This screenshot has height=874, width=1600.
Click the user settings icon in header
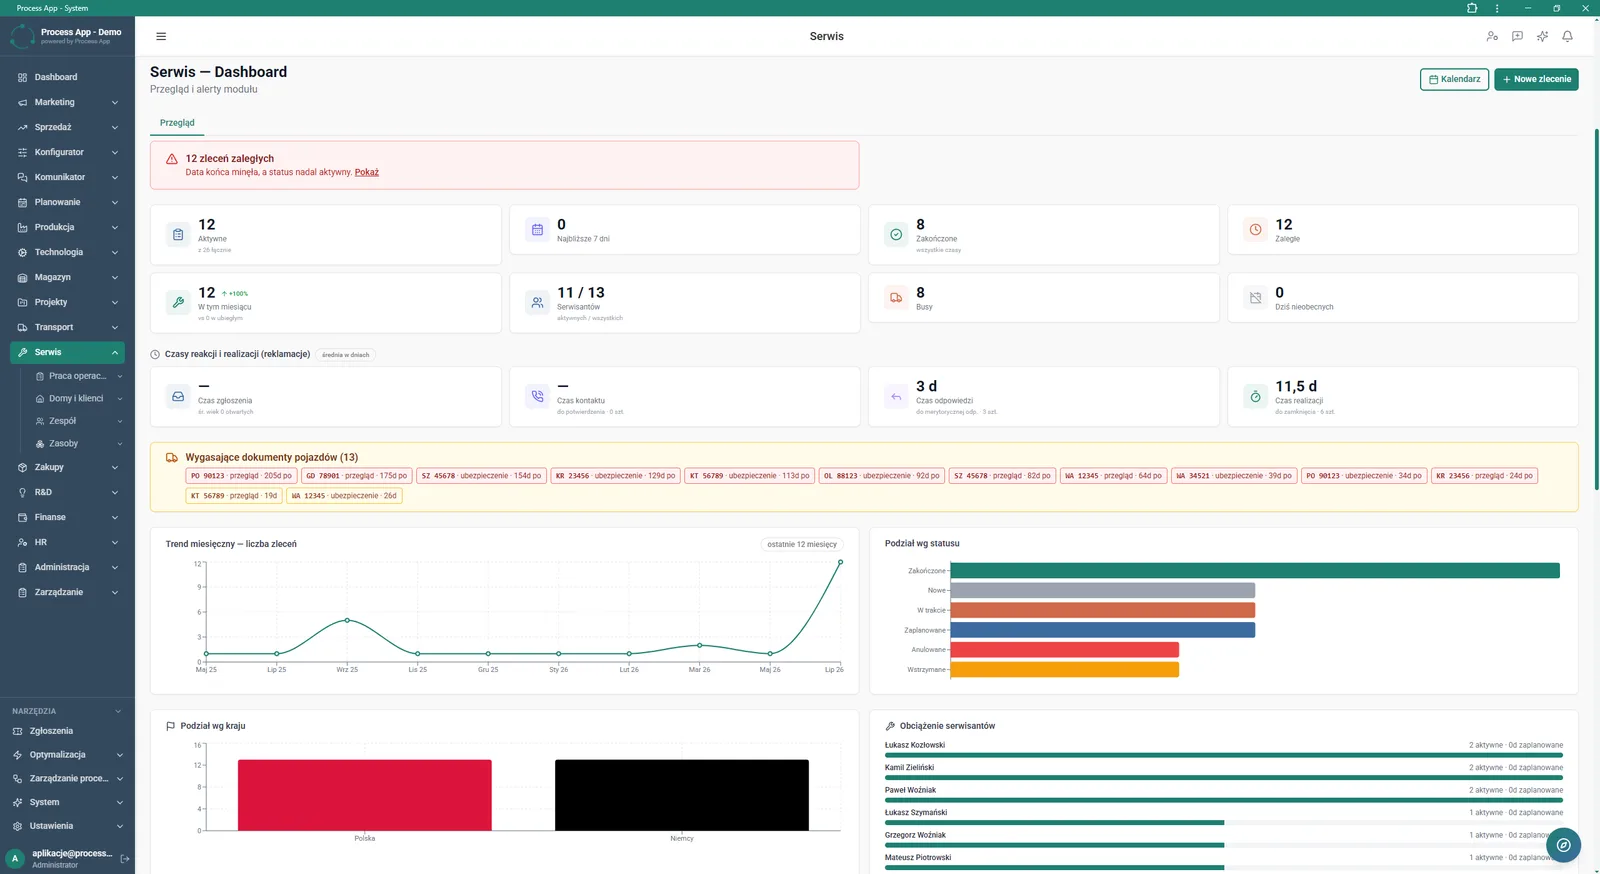1492,36
